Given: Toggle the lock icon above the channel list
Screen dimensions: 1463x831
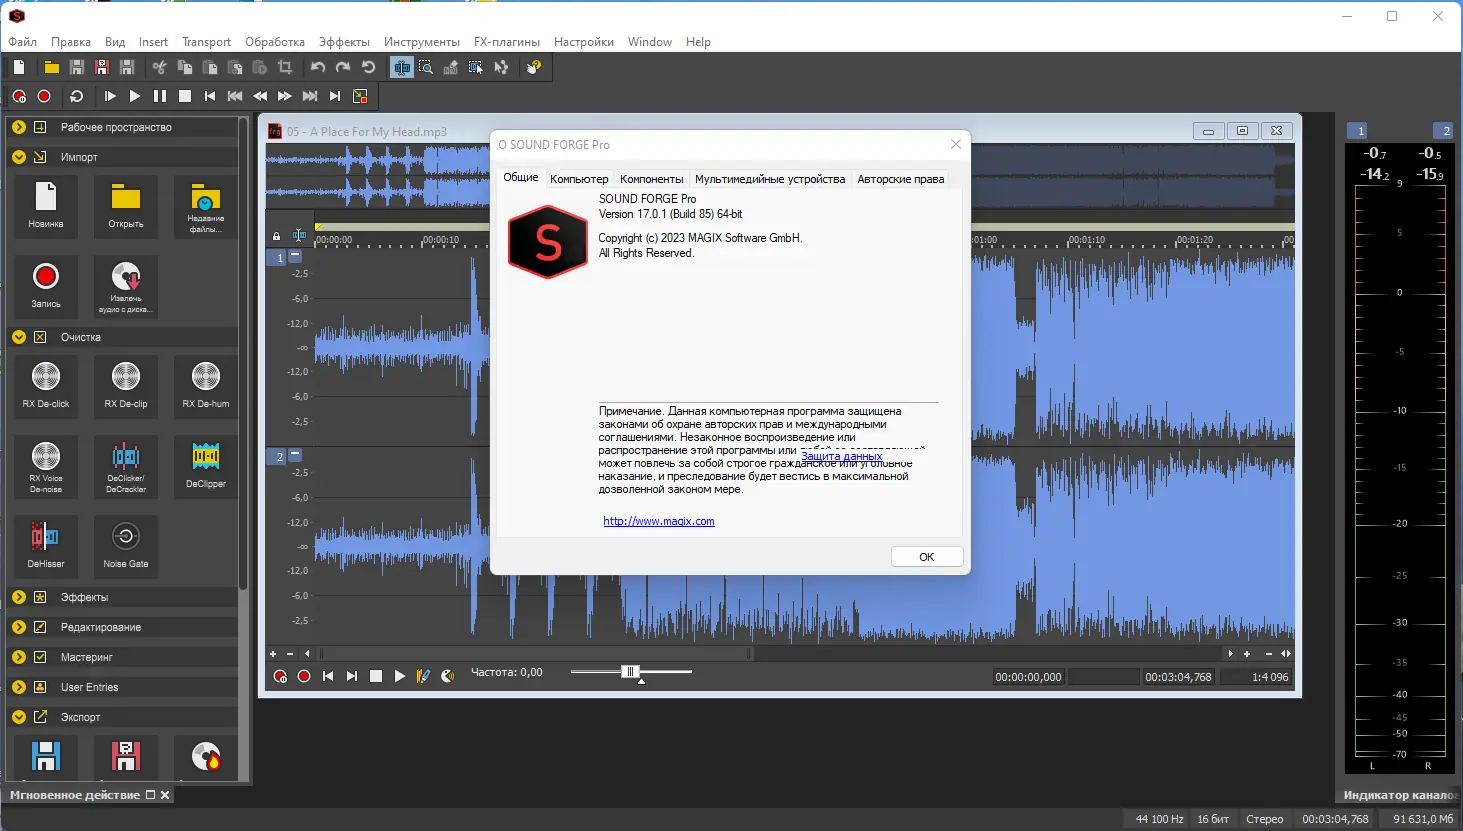Looking at the screenshot, I should coord(277,236).
